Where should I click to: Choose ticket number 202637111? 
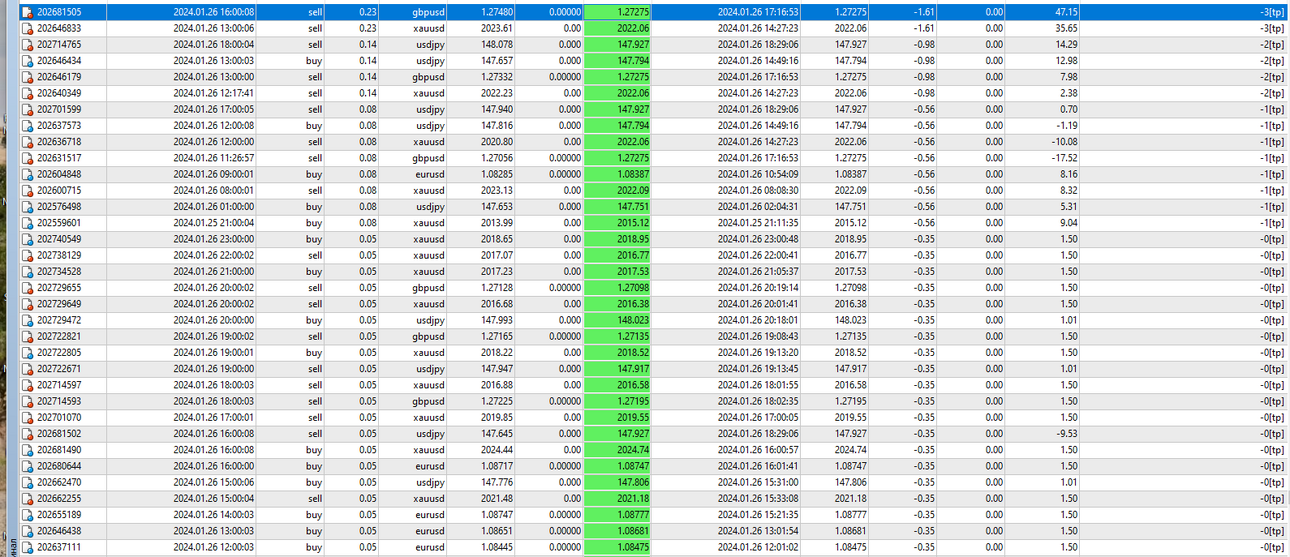pos(59,547)
